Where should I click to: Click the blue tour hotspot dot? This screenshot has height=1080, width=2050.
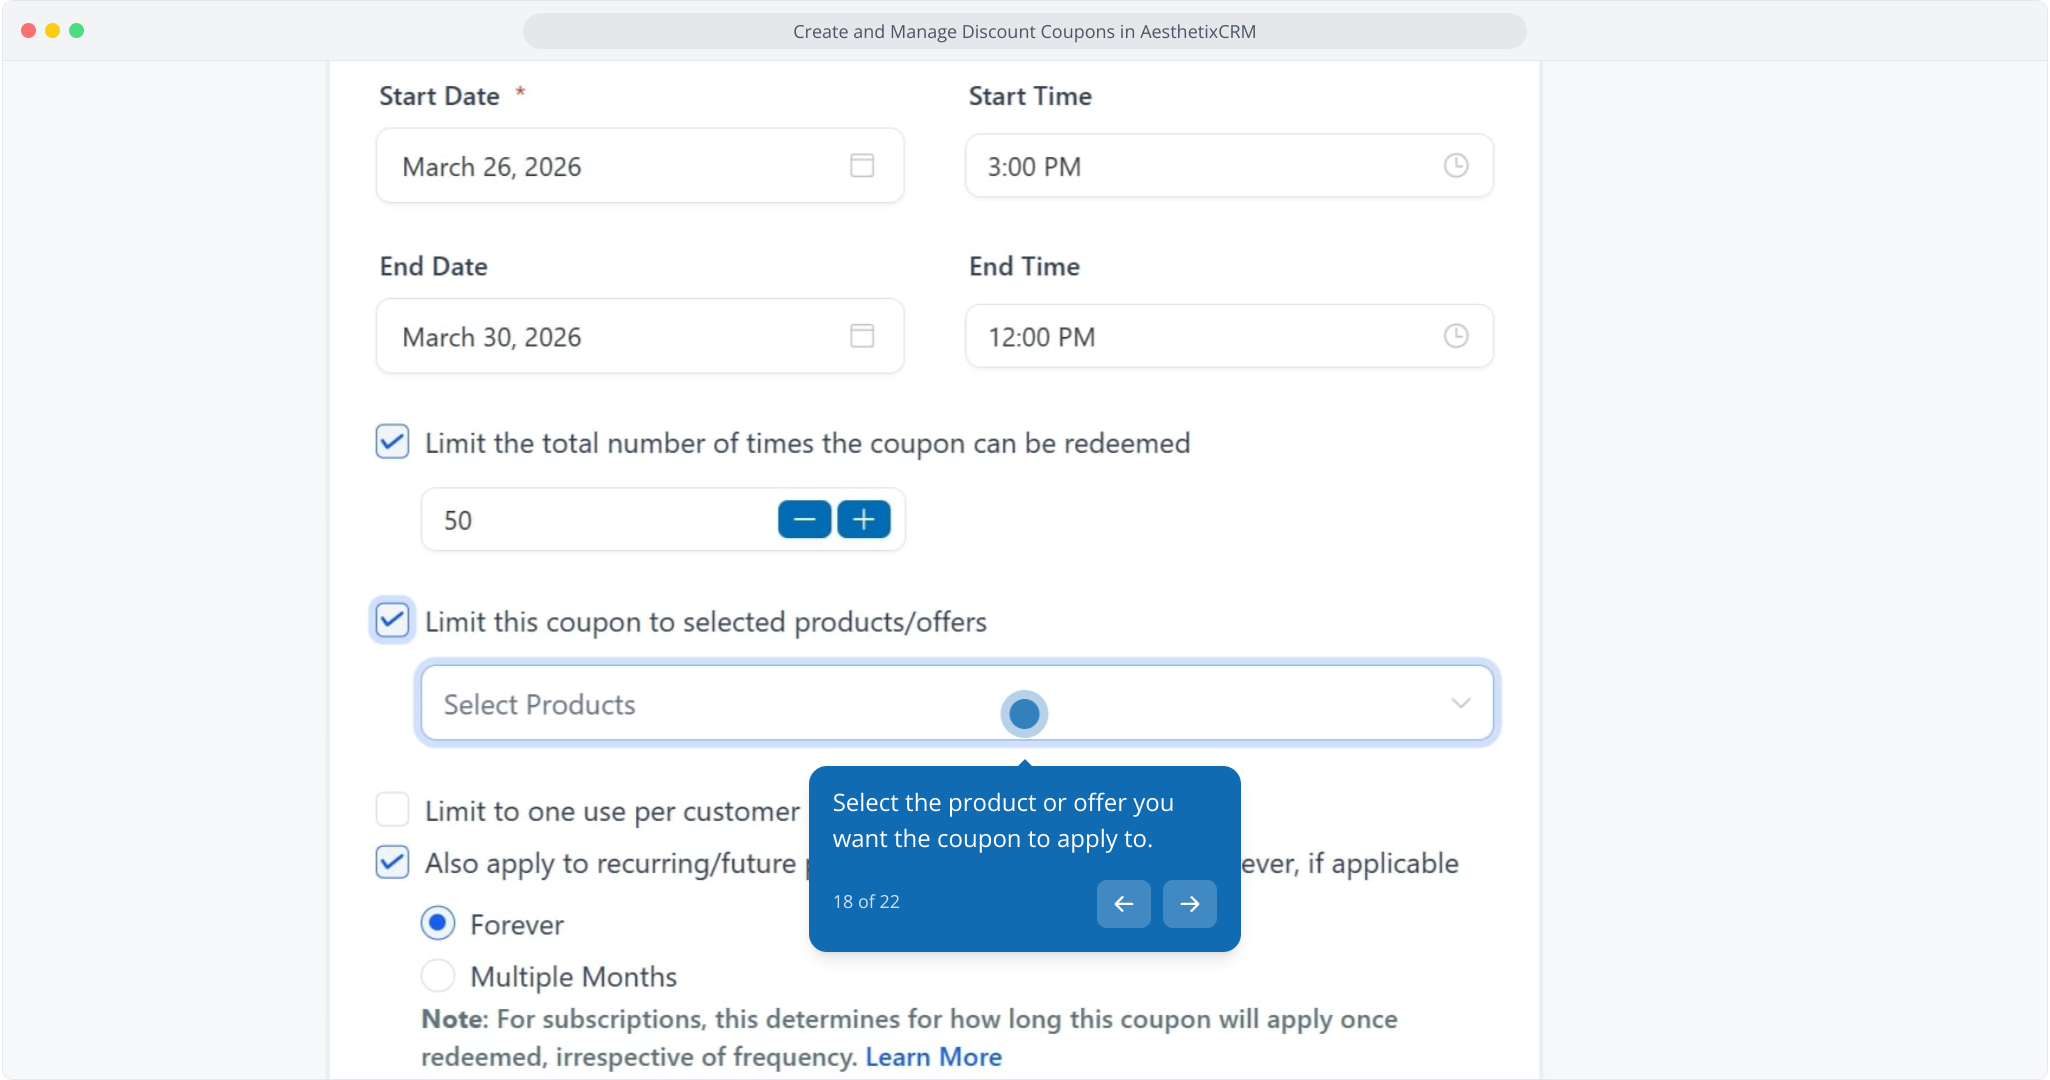point(1024,714)
